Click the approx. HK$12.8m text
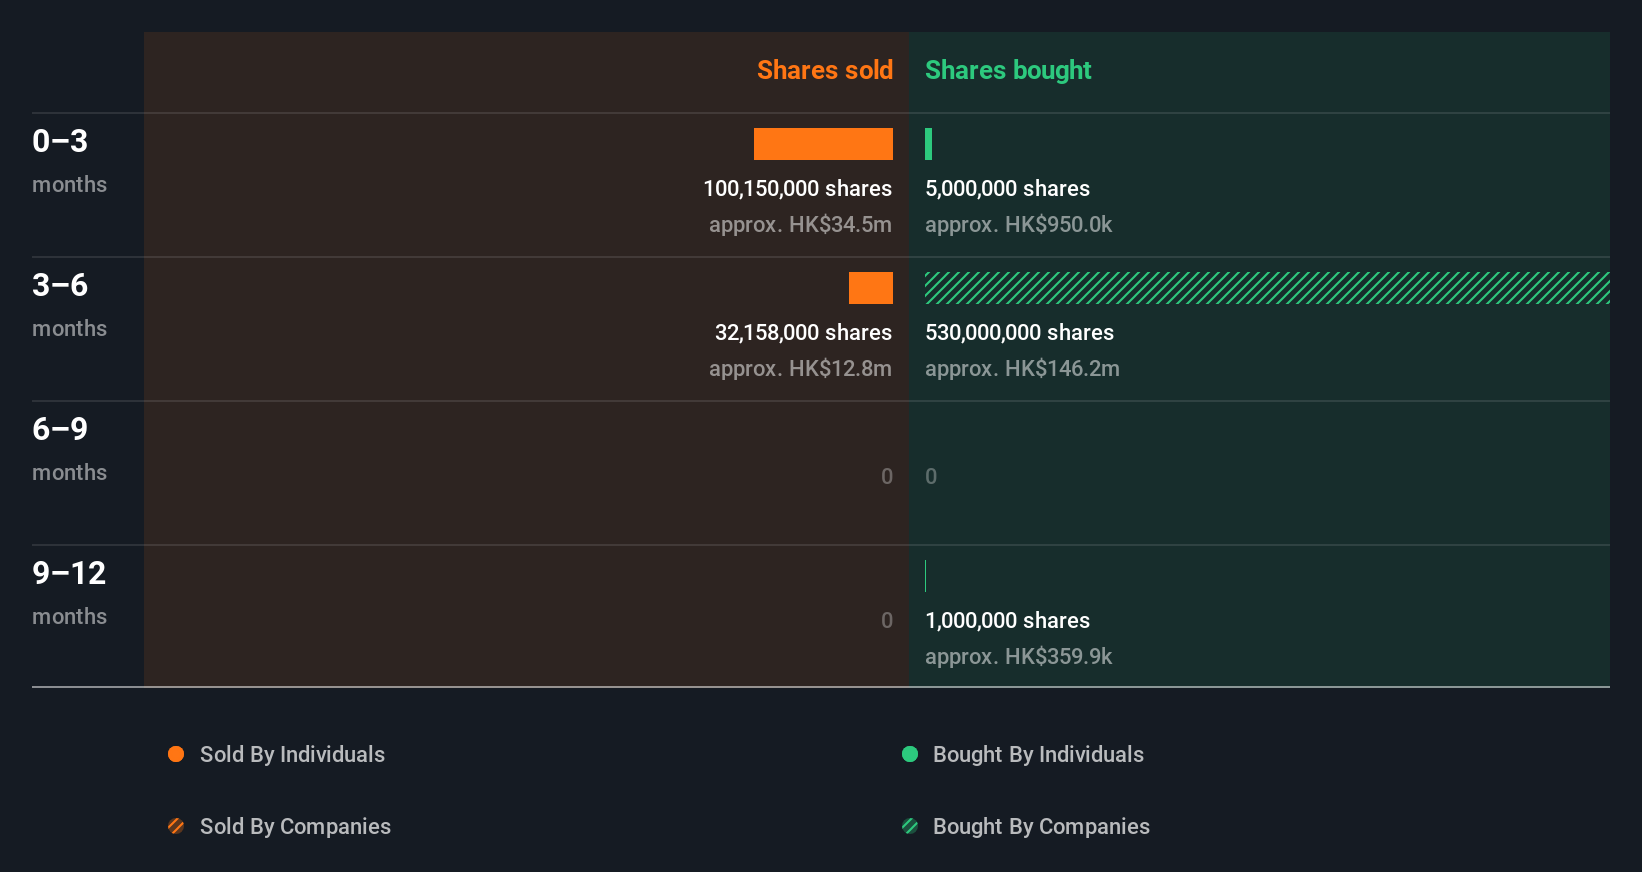Viewport: 1642px width, 872px height. coord(800,369)
